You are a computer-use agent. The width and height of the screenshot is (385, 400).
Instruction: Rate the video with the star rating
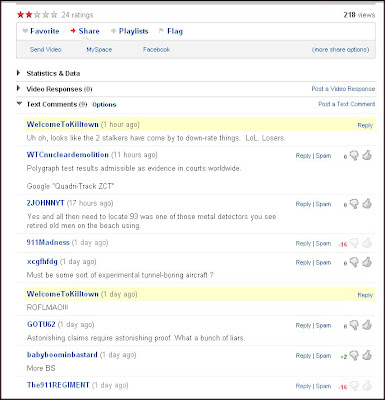[37, 15]
